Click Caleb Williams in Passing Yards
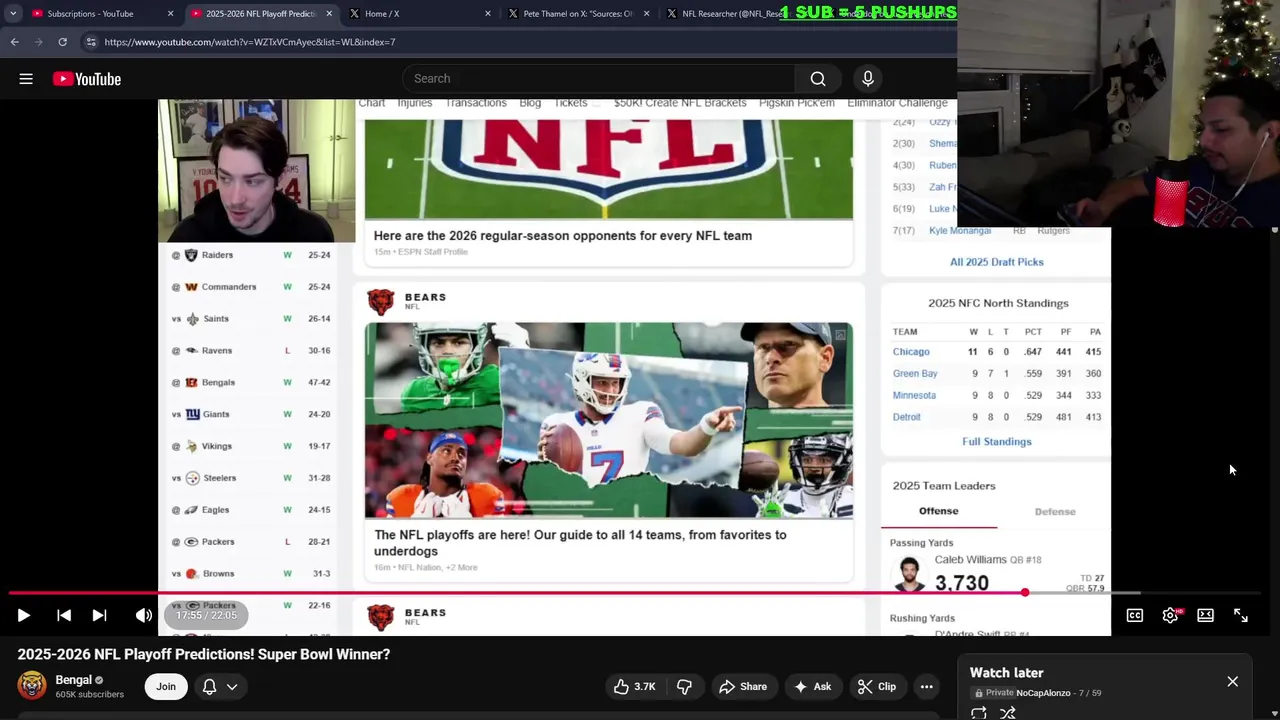Viewport: 1280px width, 720px height. 970,560
